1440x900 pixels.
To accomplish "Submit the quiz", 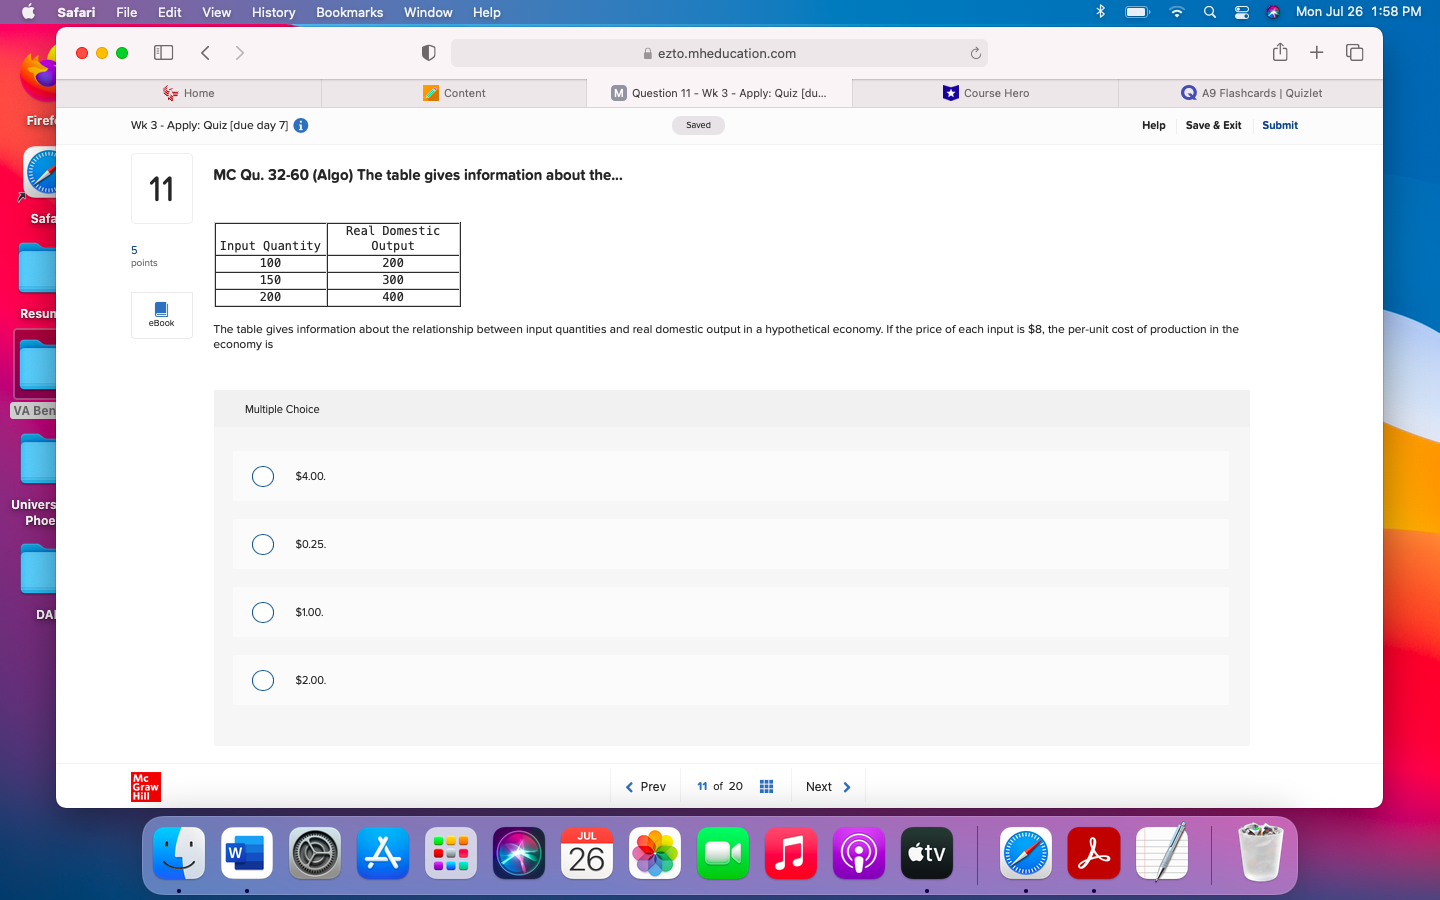I will pyautogui.click(x=1280, y=125).
